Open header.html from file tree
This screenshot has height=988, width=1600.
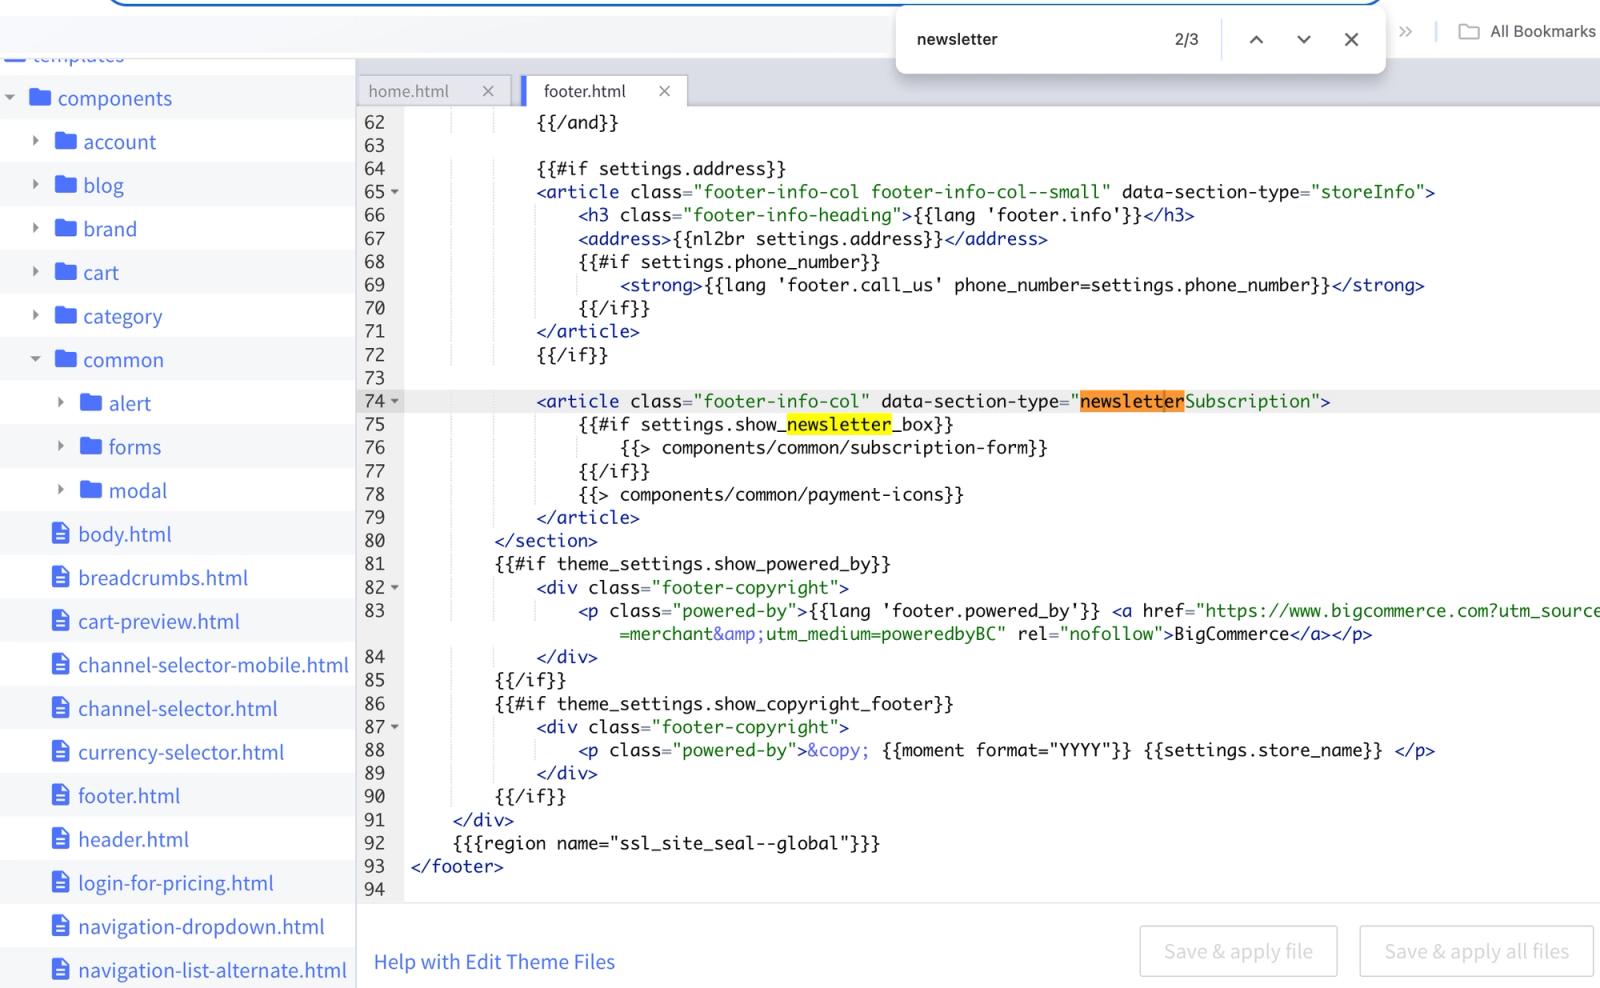[x=133, y=839]
